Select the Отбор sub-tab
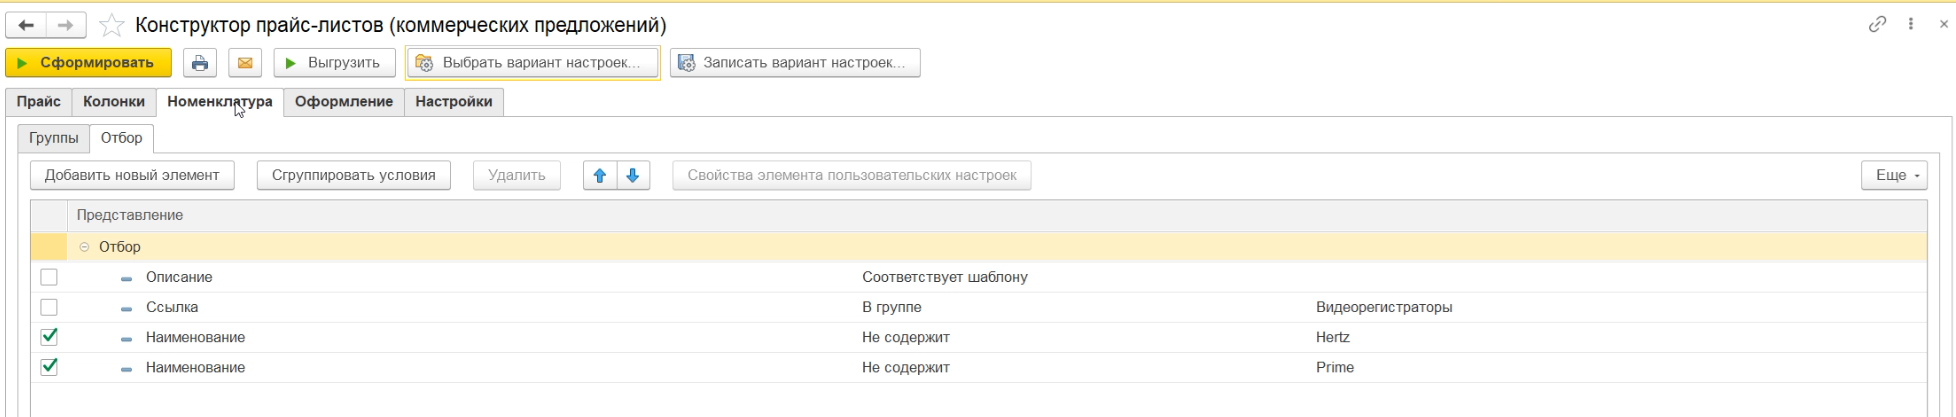 coord(122,138)
